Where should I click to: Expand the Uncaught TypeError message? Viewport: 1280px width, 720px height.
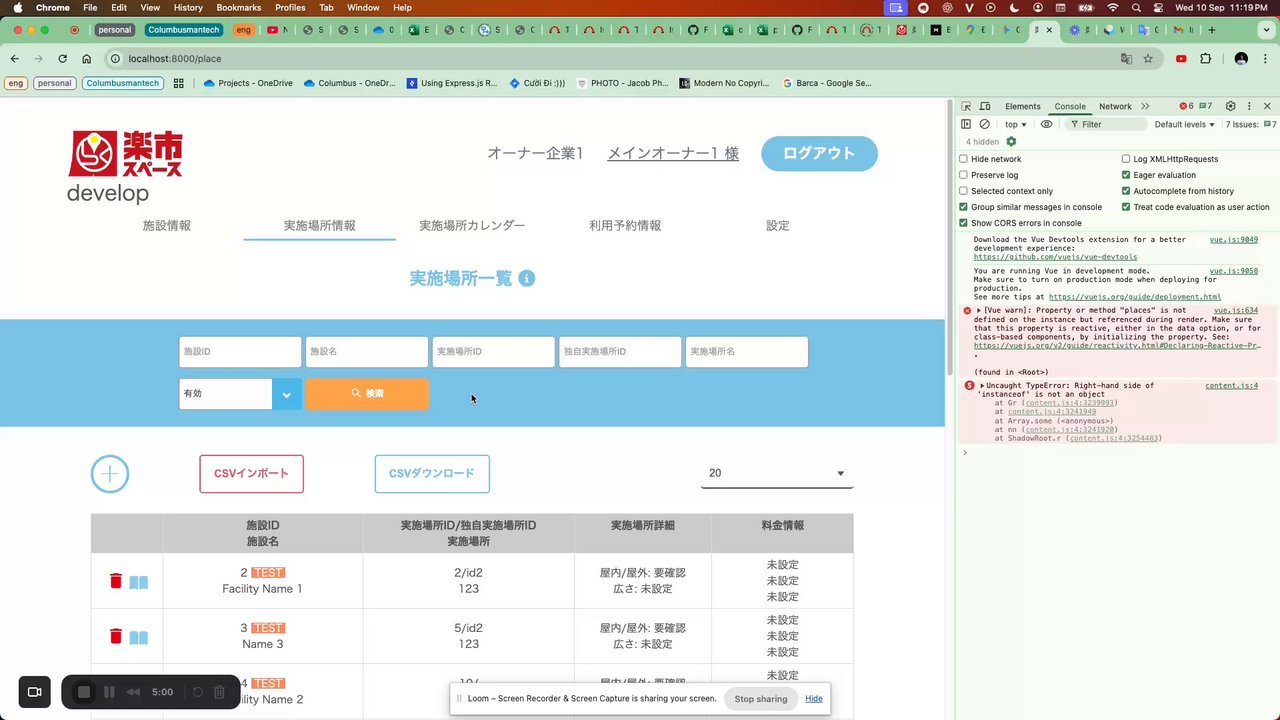point(983,386)
